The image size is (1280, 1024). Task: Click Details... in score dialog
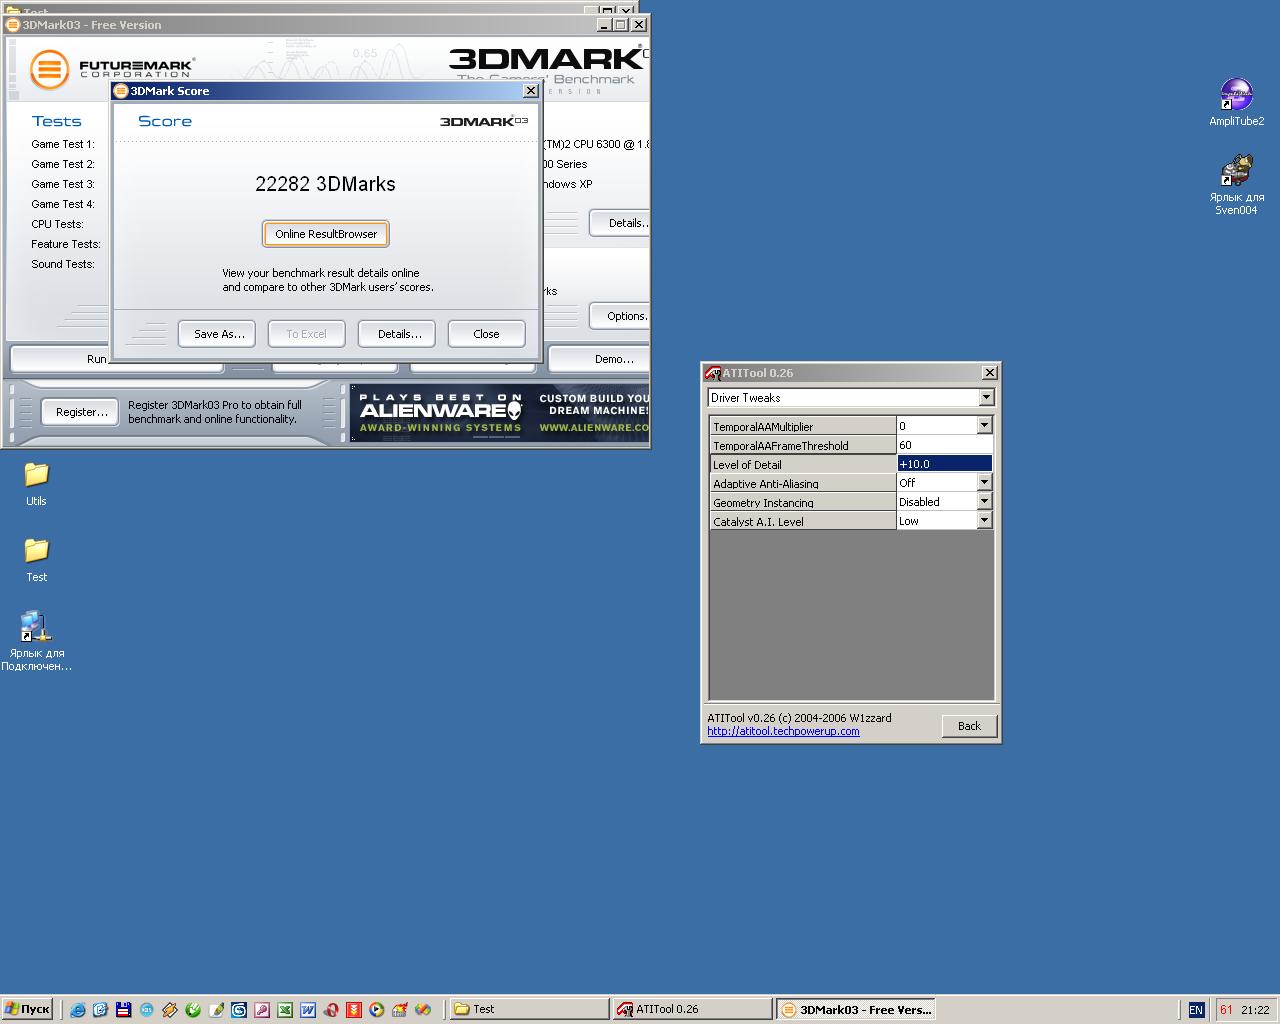[x=399, y=334]
